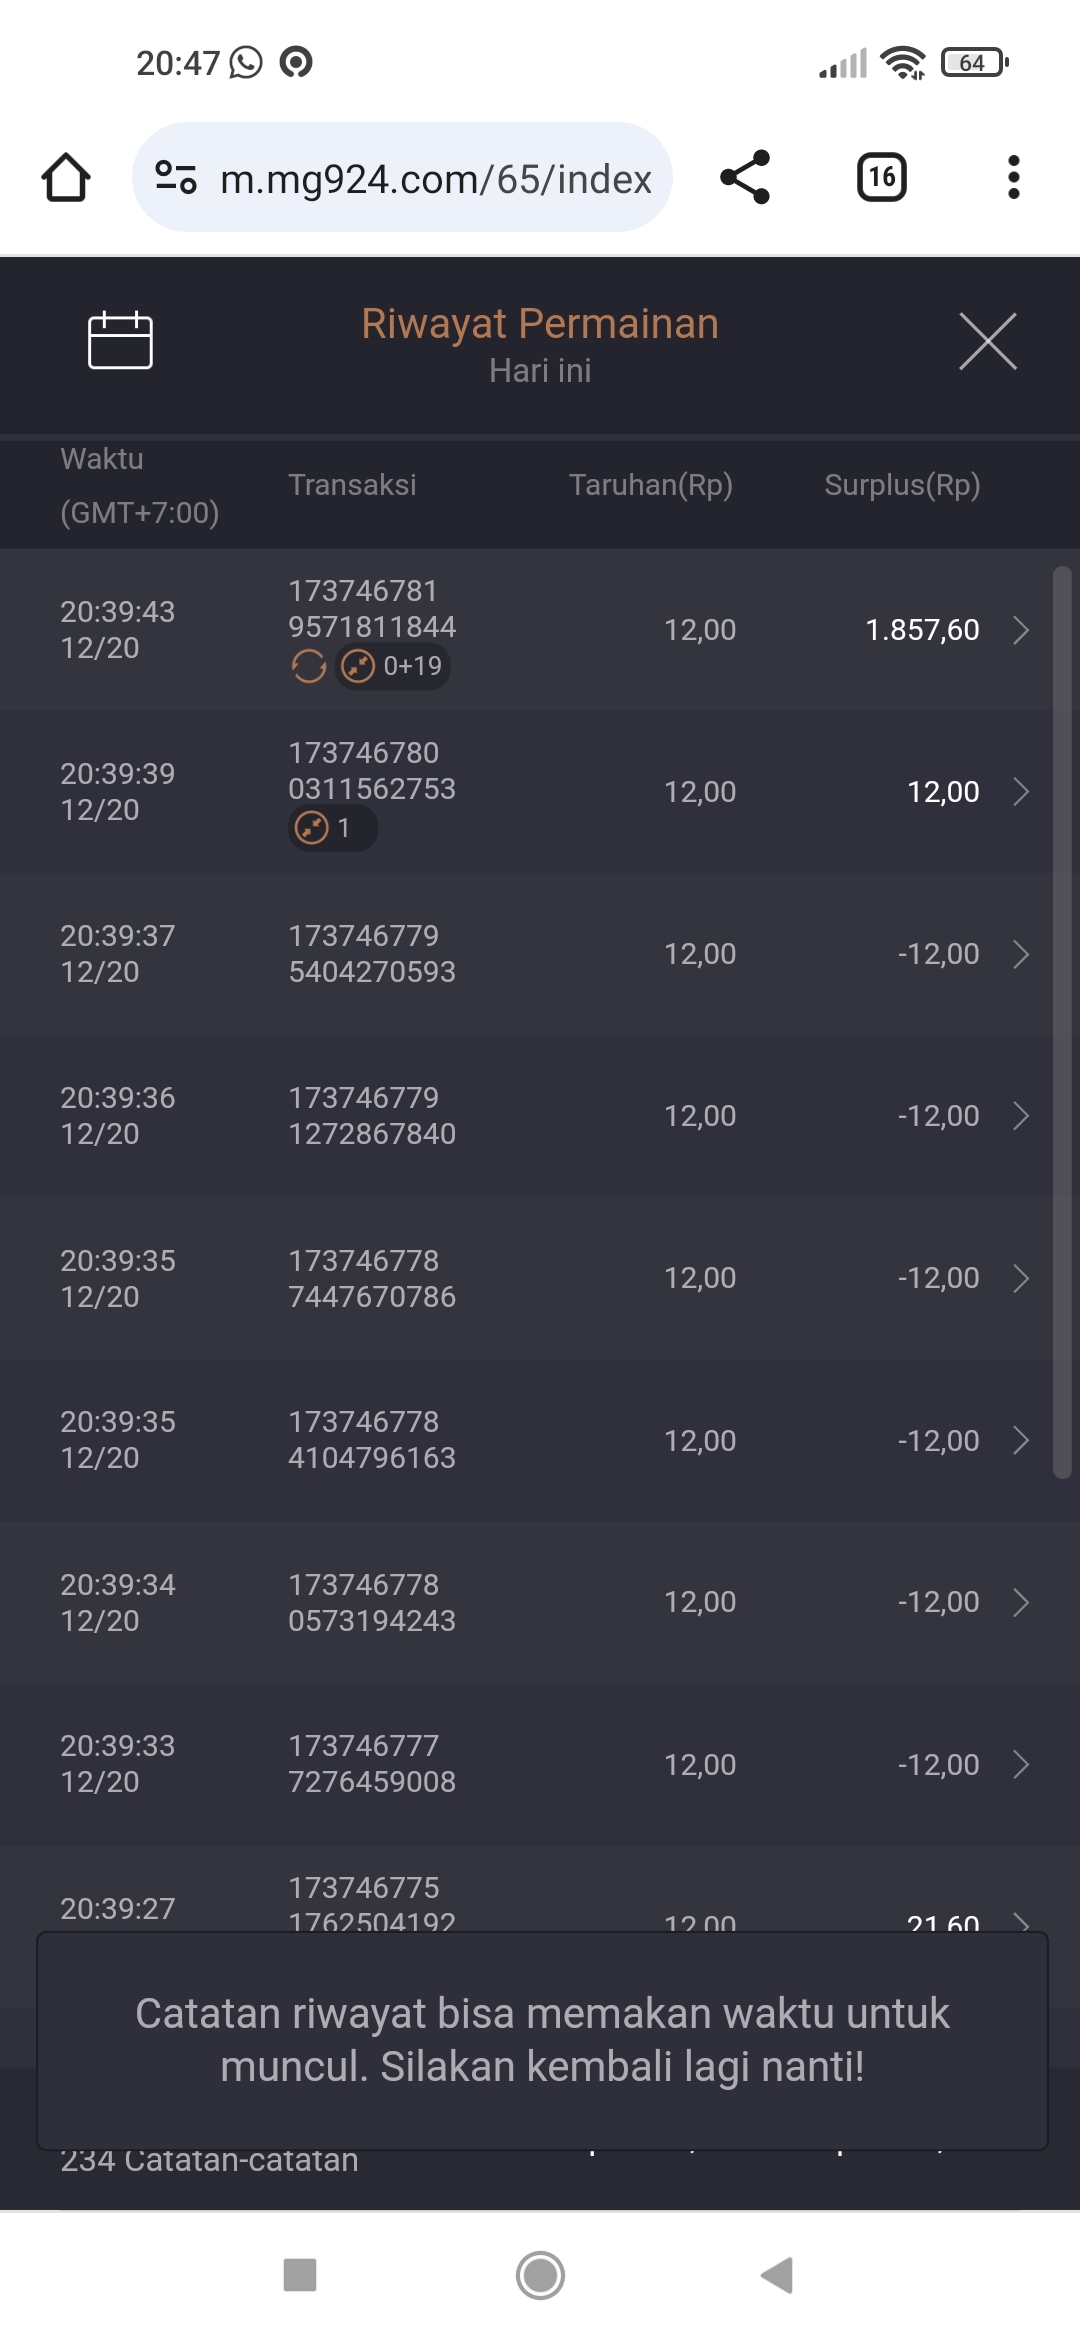The image size is (1080, 2340).
Task: Open the browser three-dot menu
Action: coord(1013,178)
